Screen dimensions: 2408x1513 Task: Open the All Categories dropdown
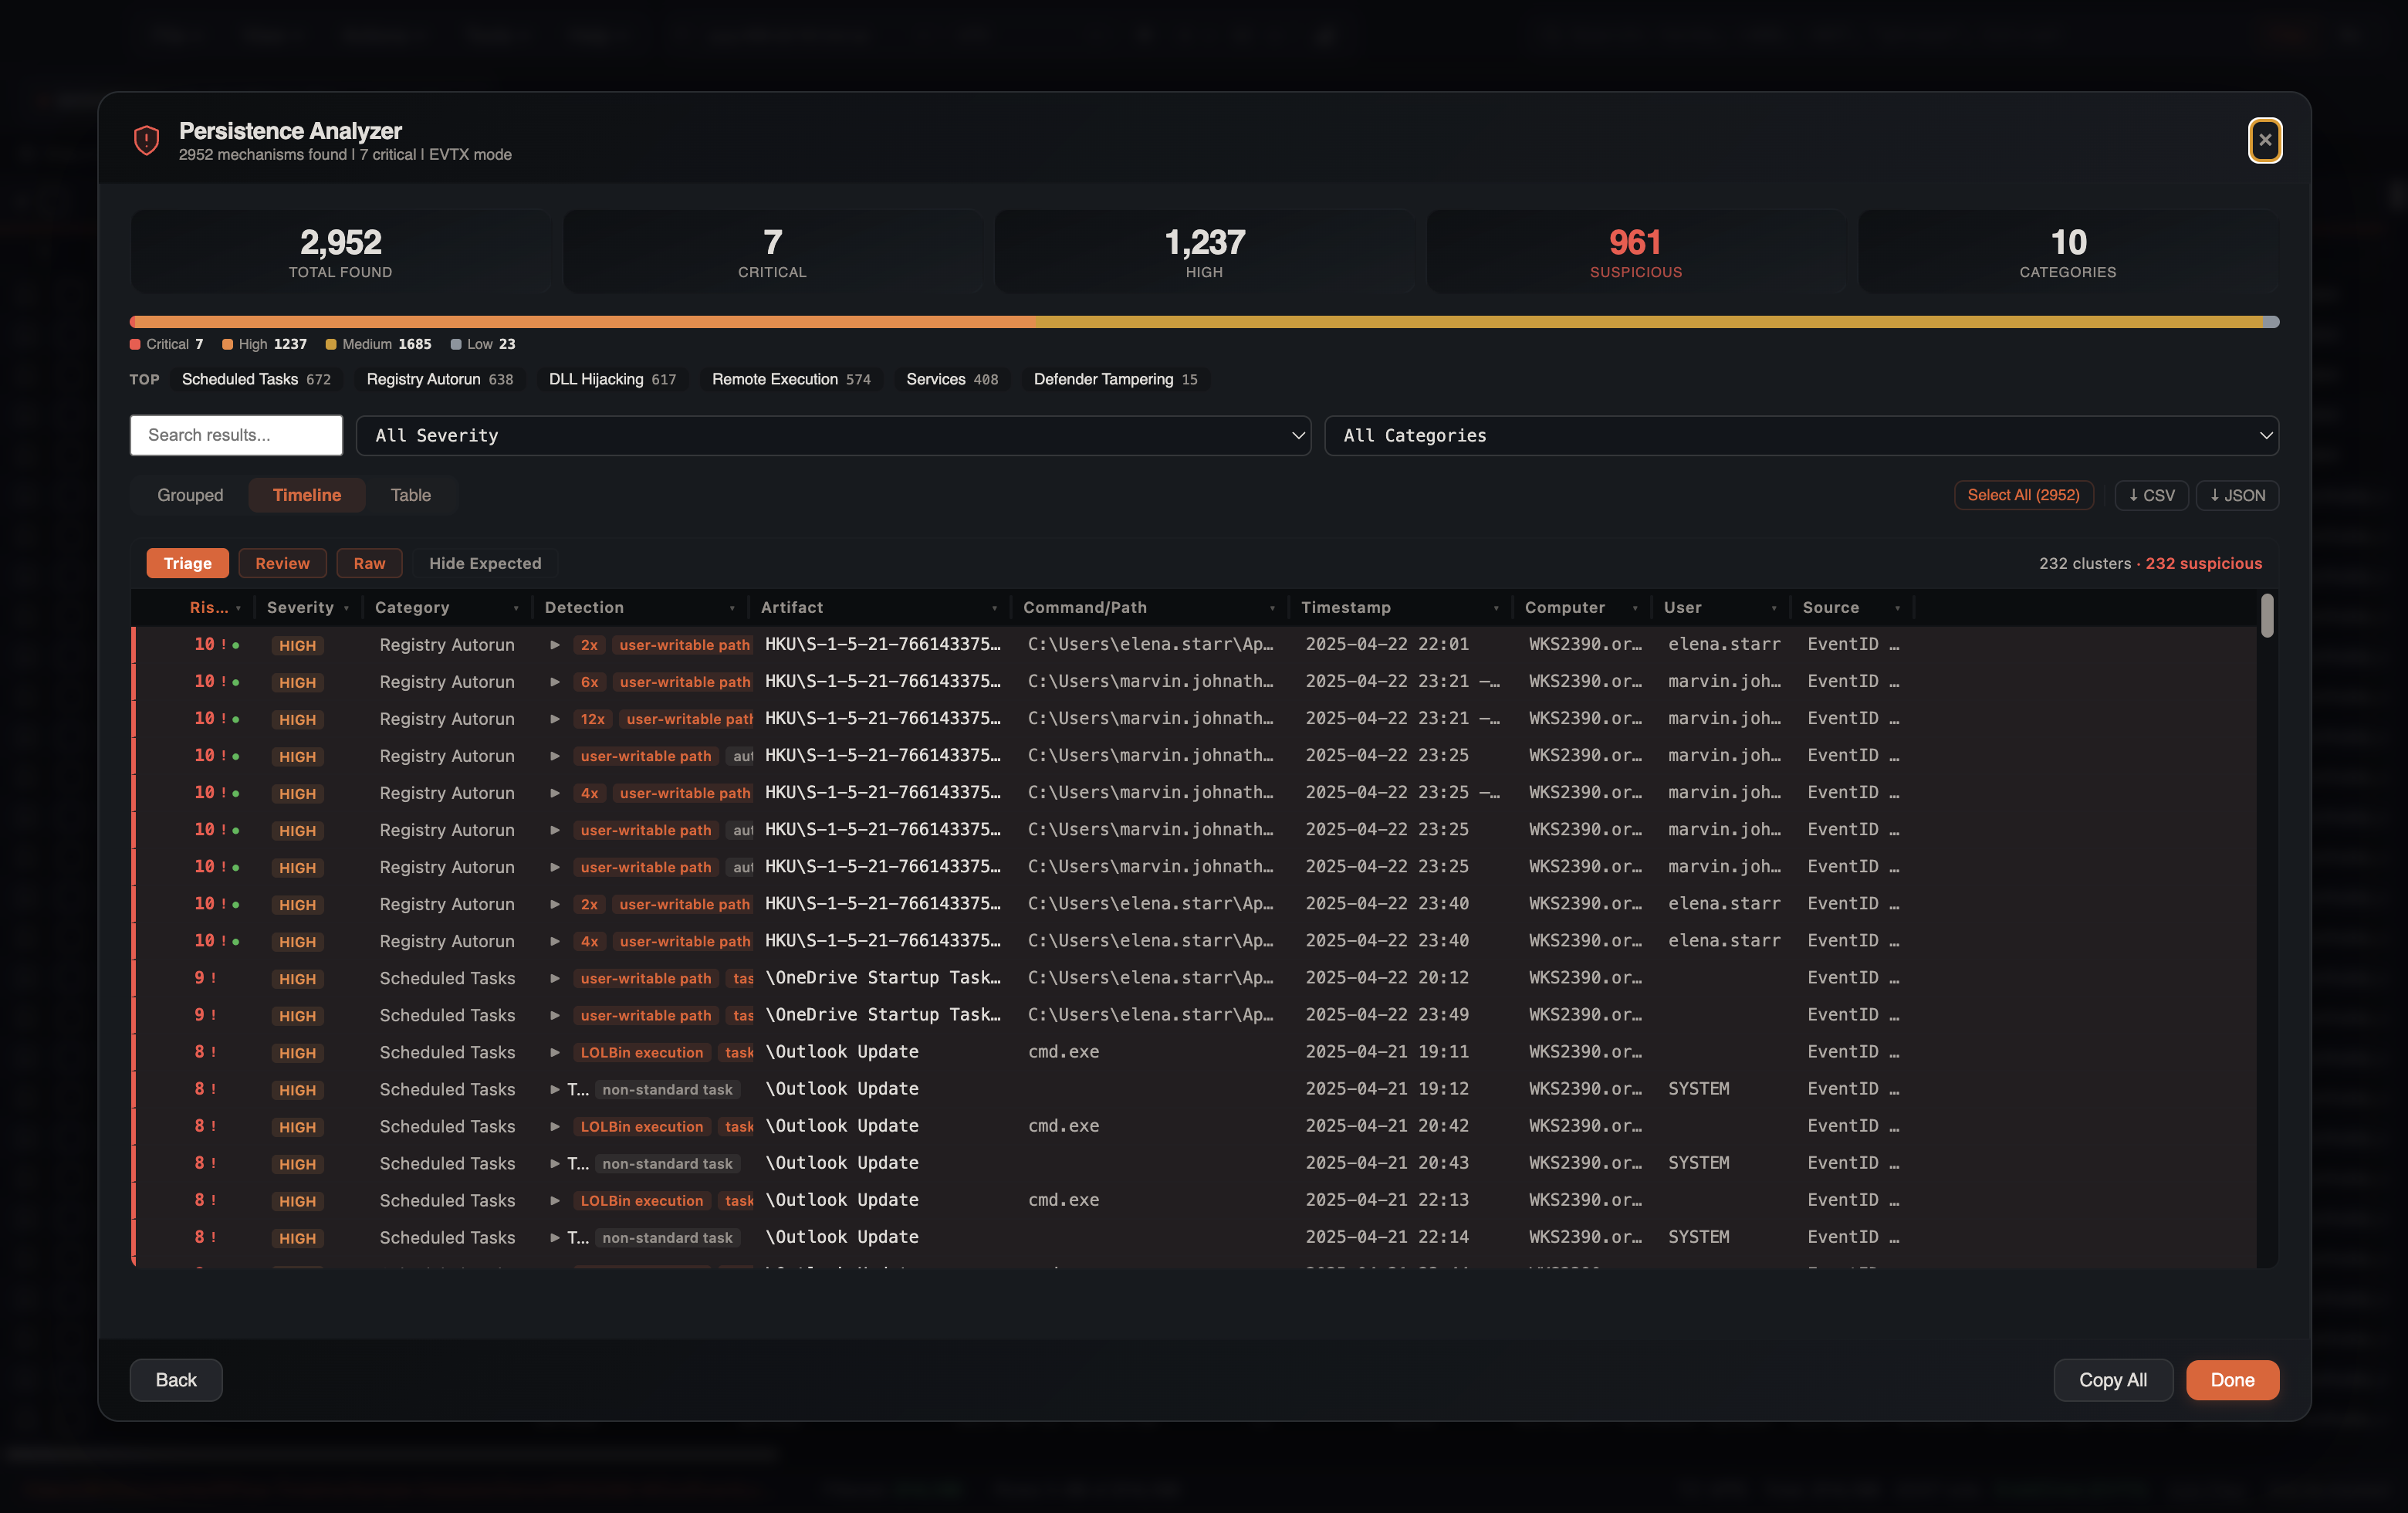click(x=1801, y=435)
